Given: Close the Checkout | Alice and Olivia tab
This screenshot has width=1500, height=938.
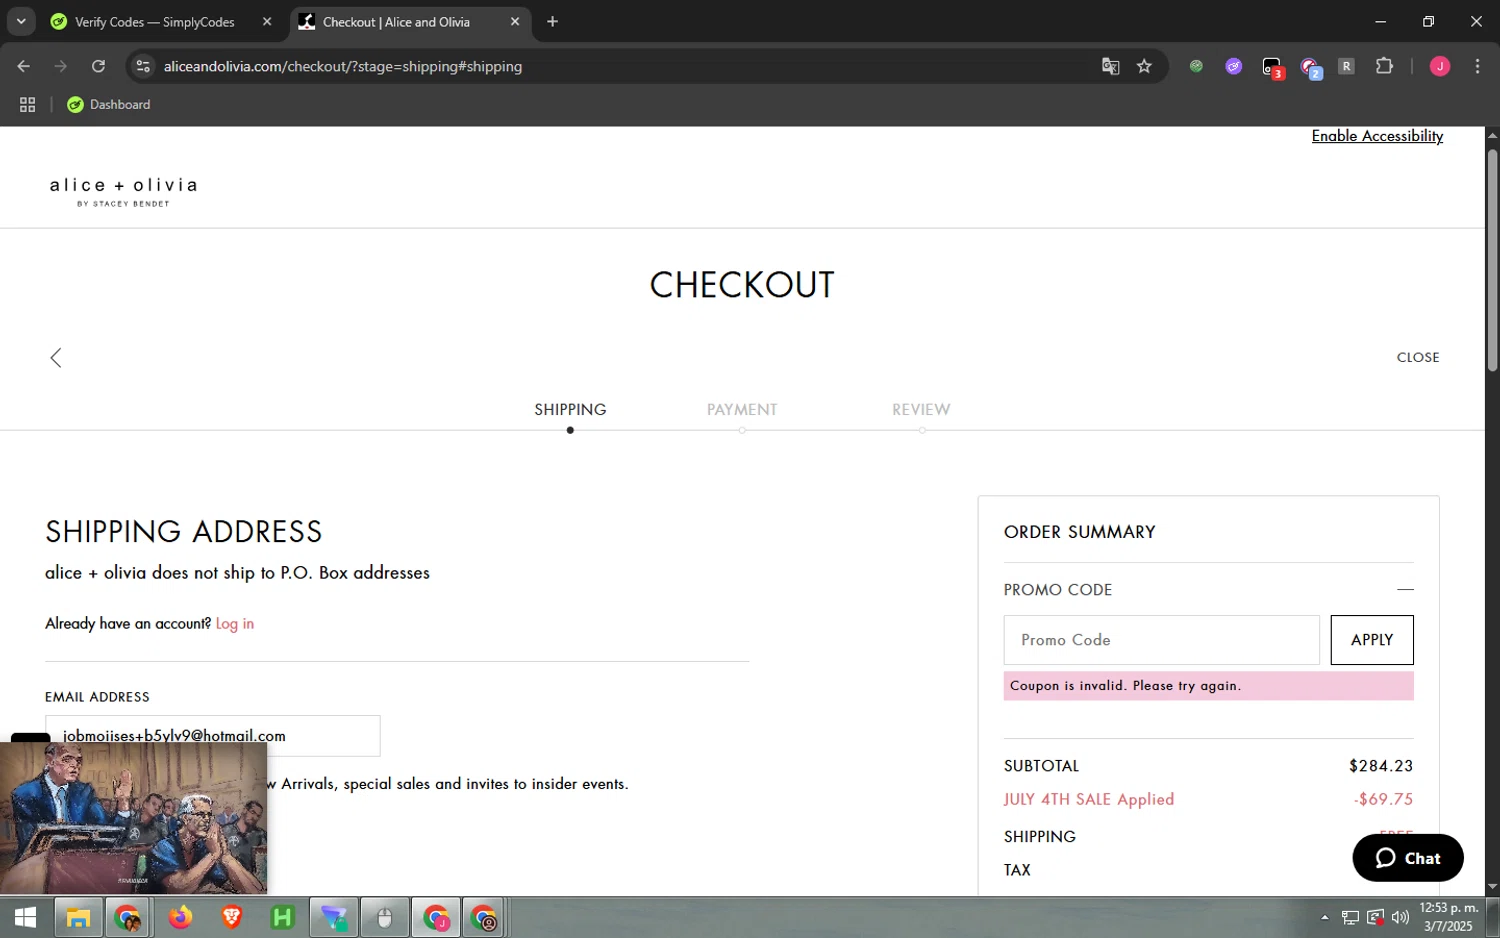Looking at the screenshot, I should (515, 22).
